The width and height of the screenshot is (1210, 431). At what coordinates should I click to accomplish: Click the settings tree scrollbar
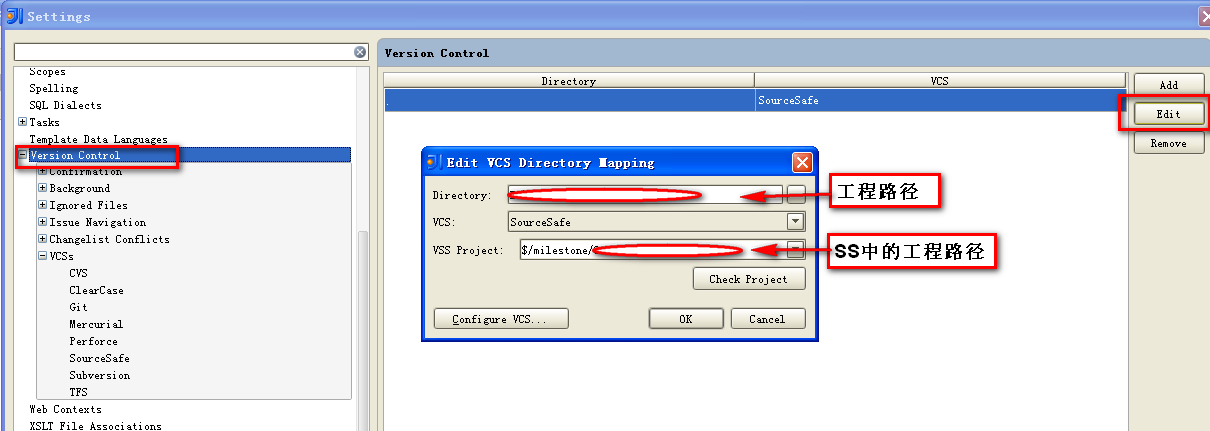click(x=363, y=330)
